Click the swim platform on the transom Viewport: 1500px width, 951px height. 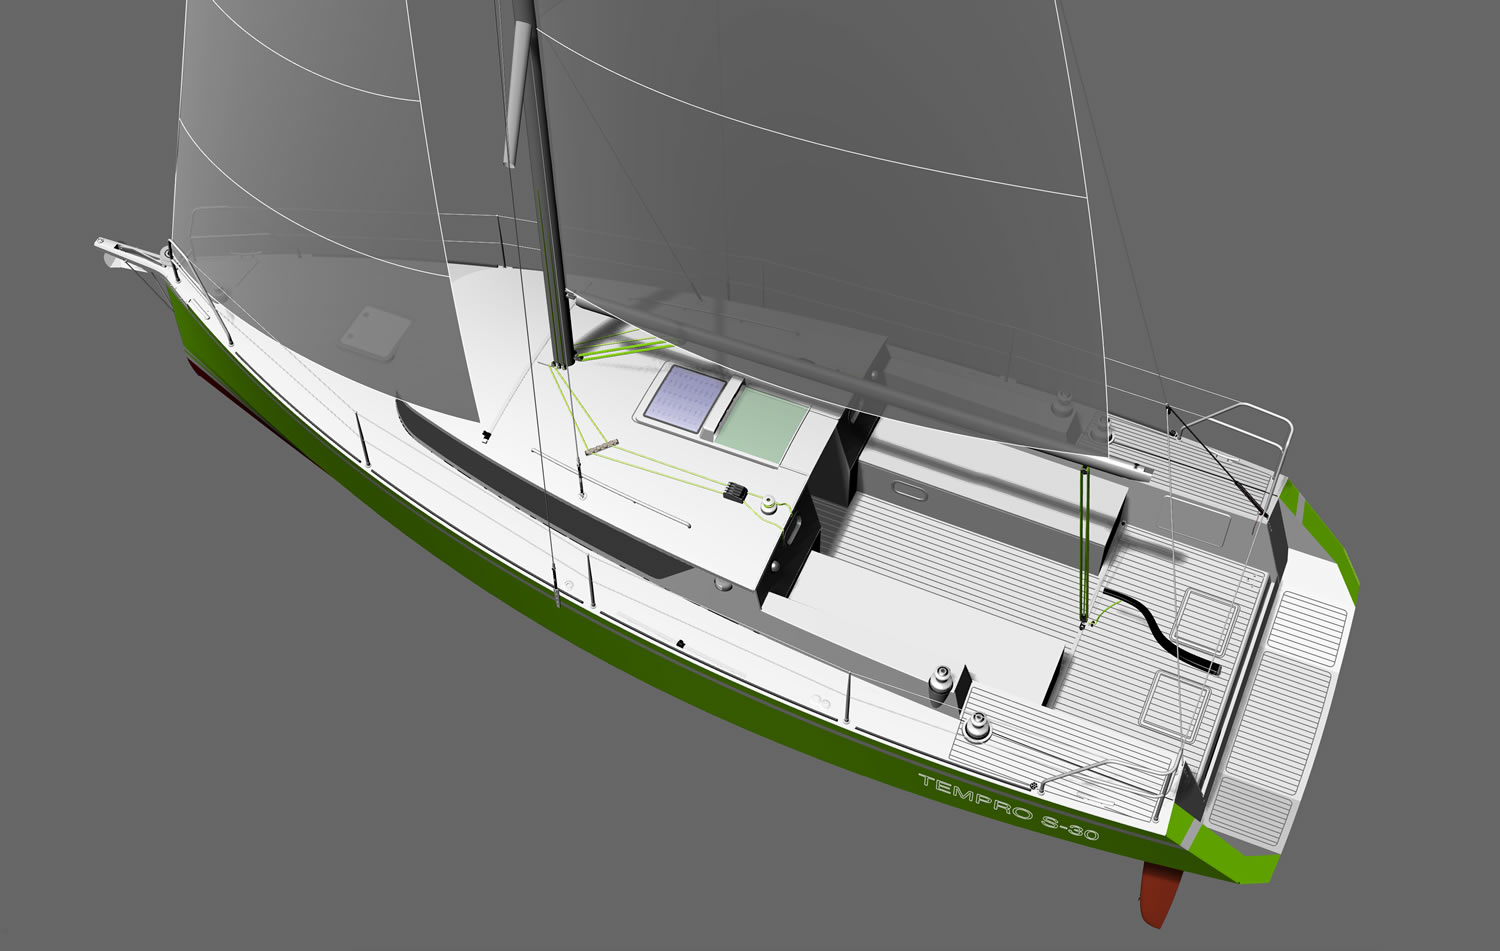tap(1288, 700)
